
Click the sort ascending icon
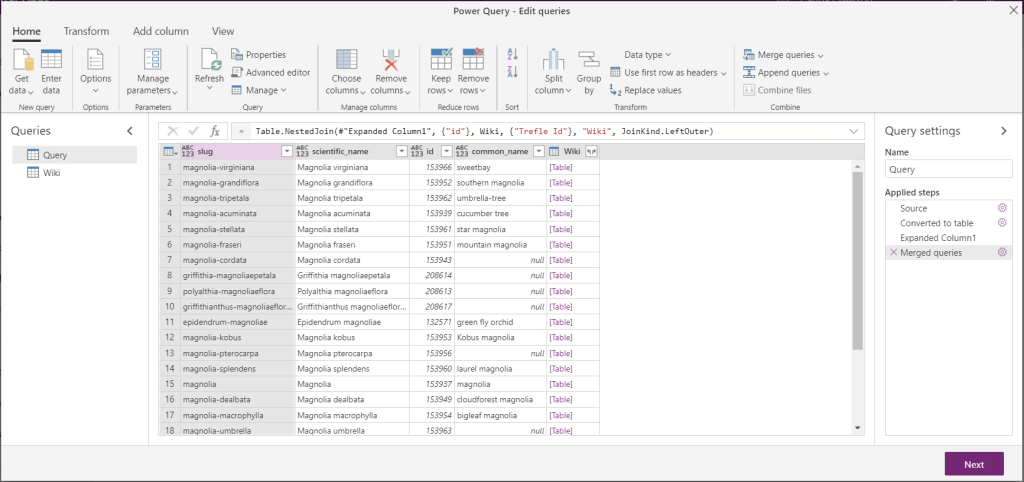pos(513,55)
